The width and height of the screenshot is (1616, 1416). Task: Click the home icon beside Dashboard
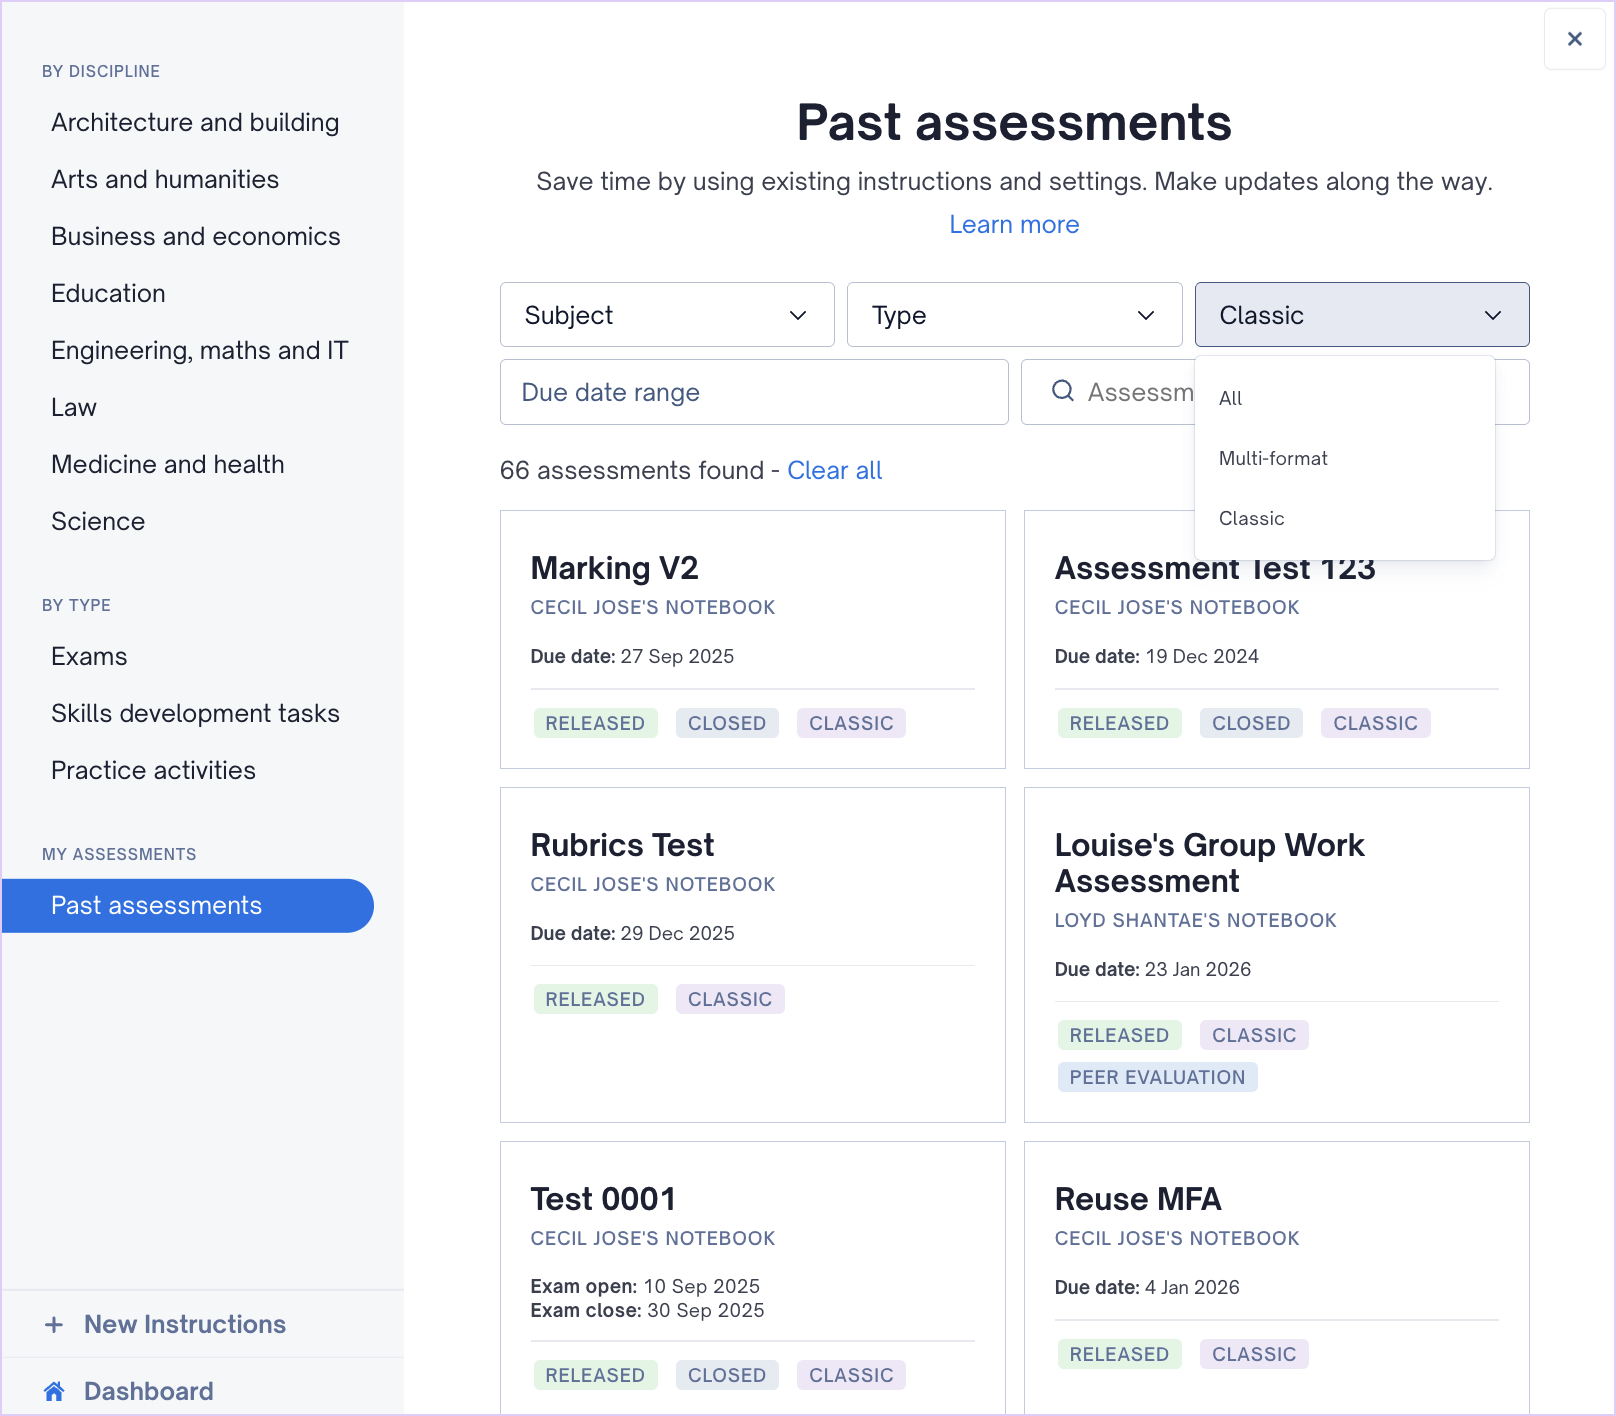[x=55, y=1391]
